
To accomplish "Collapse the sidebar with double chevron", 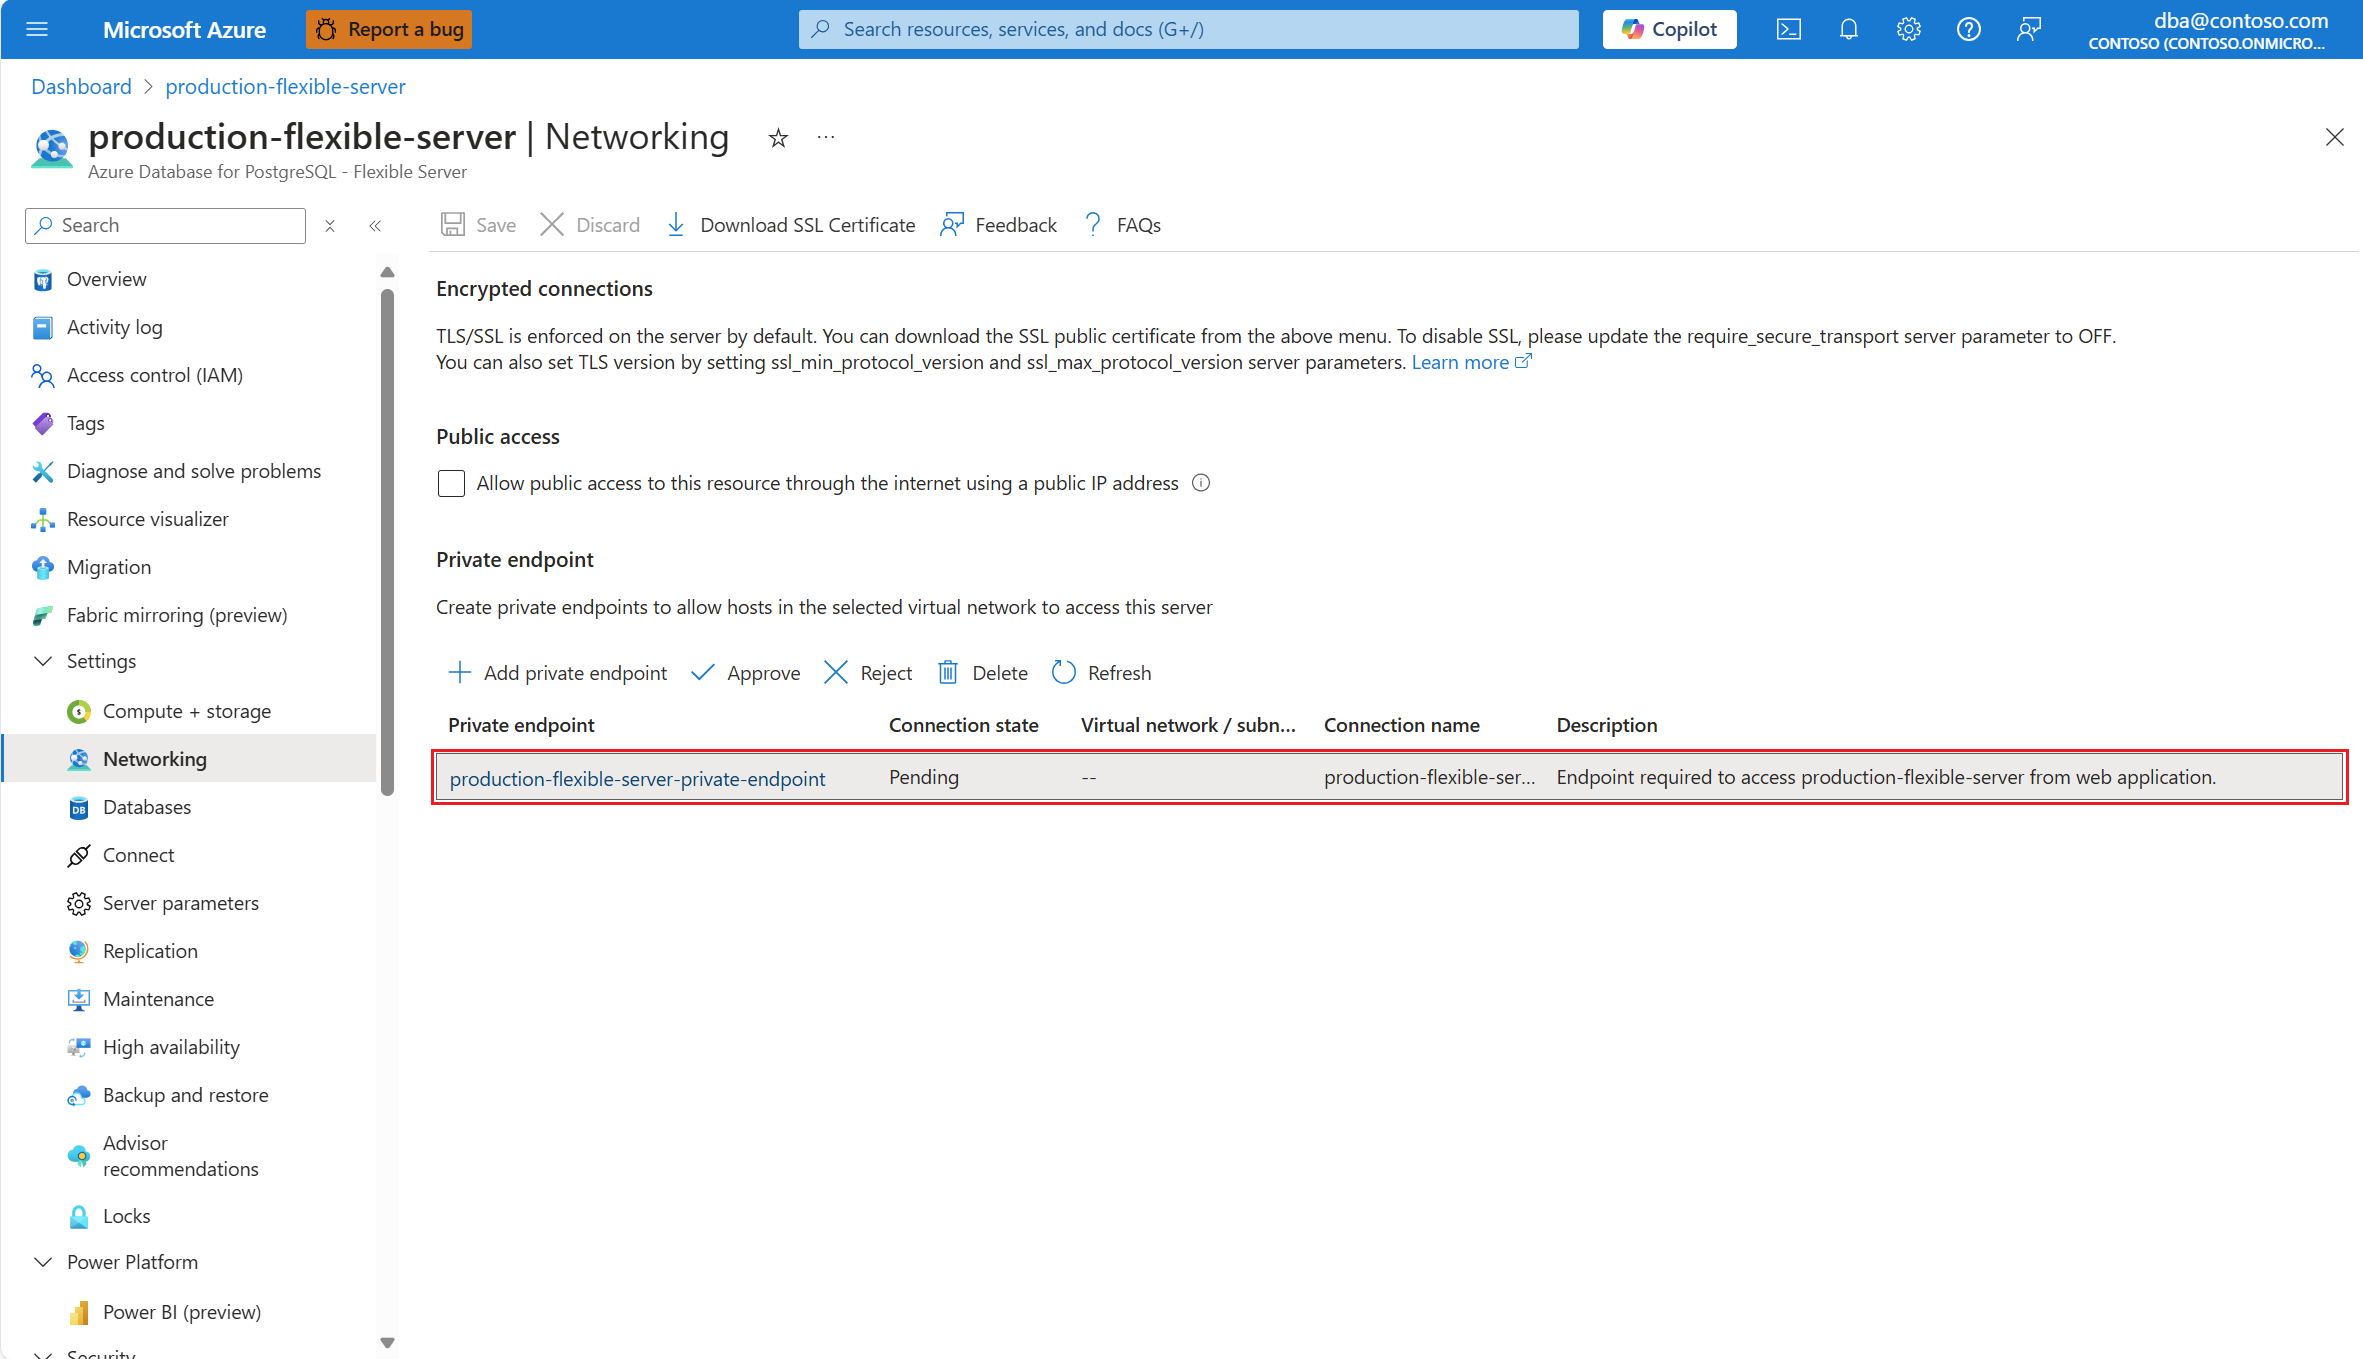I will point(375,226).
